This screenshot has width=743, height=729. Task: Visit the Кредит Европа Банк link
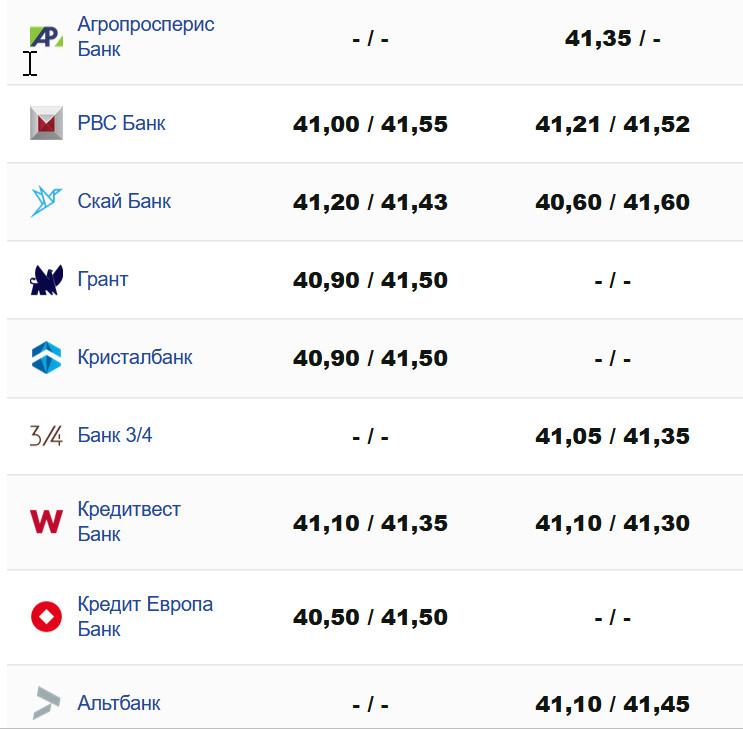(x=145, y=617)
